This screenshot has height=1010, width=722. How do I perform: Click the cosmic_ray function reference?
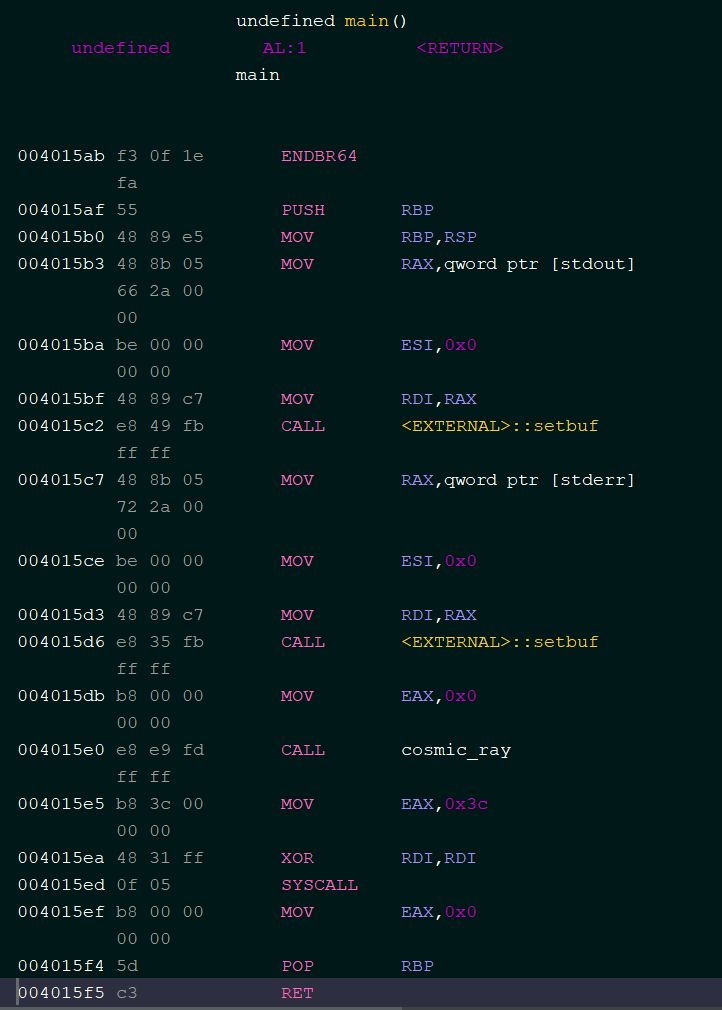click(x=455, y=750)
